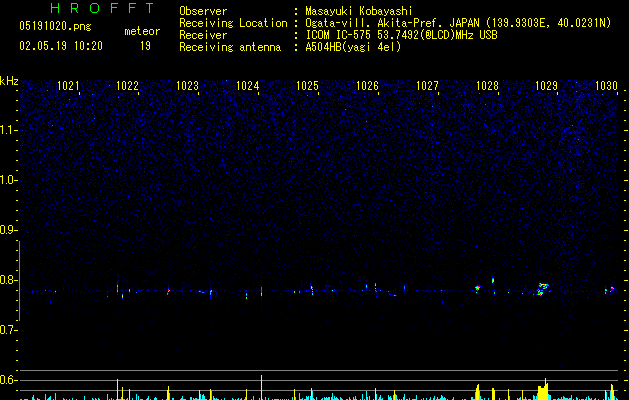629x400 pixels.
Task: Click the 1022 time axis label
Action: point(127,85)
